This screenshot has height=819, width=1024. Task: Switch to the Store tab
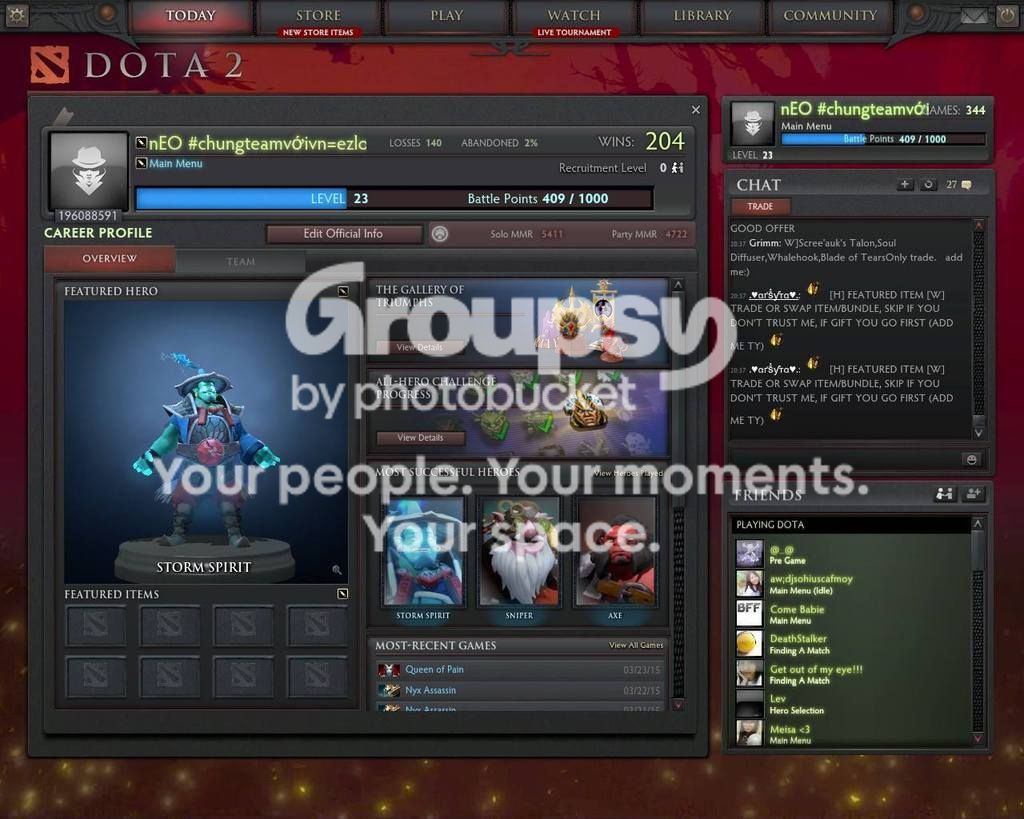coord(318,16)
